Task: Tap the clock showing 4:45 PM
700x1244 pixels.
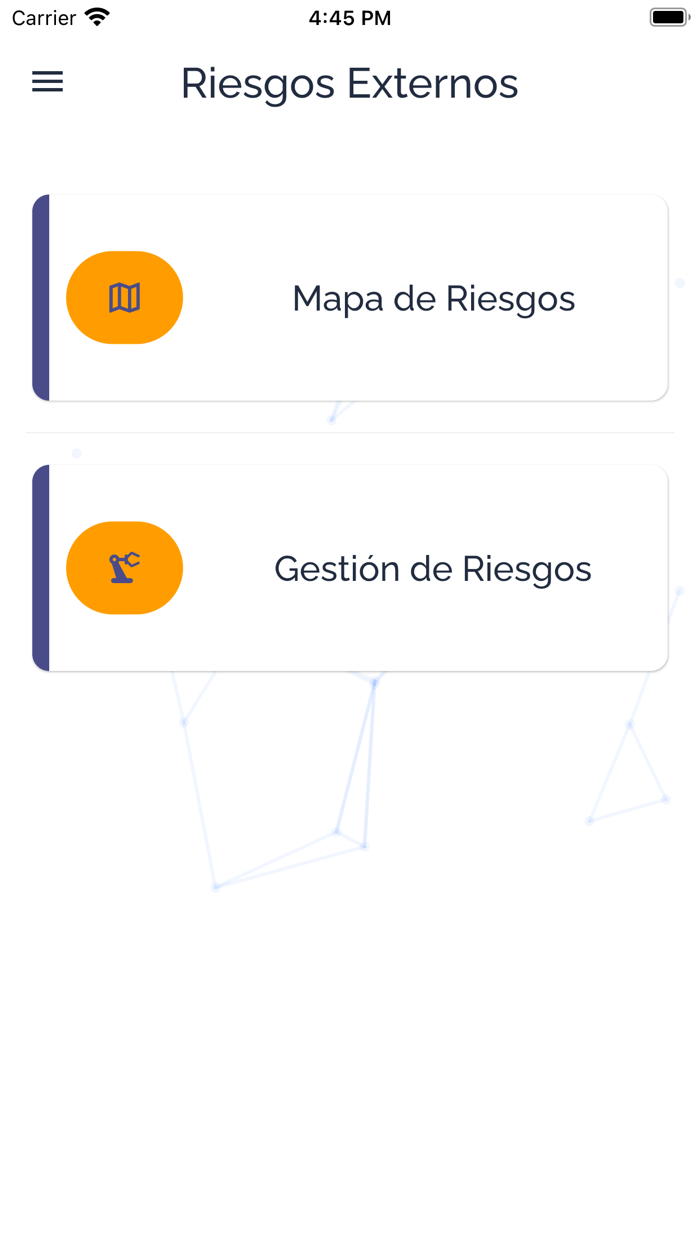Action: click(x=349, y=16)
